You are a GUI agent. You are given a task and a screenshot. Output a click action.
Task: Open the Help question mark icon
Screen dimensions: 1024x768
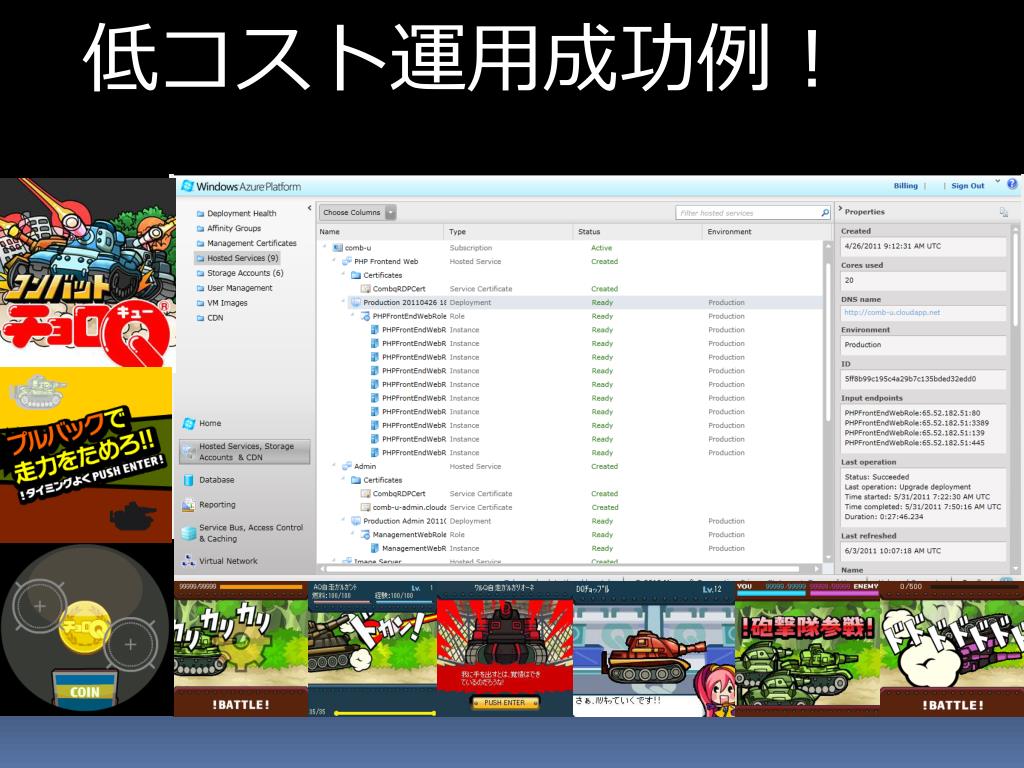(1012, 185)
